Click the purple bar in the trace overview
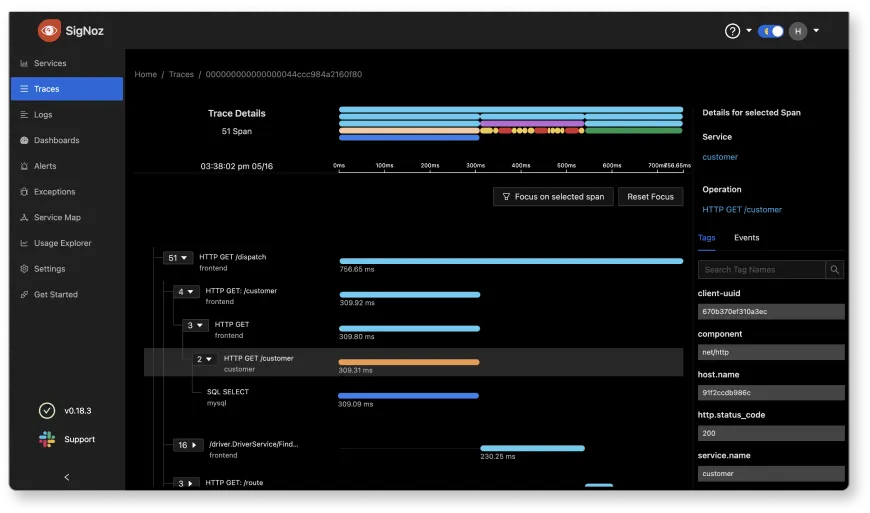This screenshot has height=513, width=870. (532, 124)
